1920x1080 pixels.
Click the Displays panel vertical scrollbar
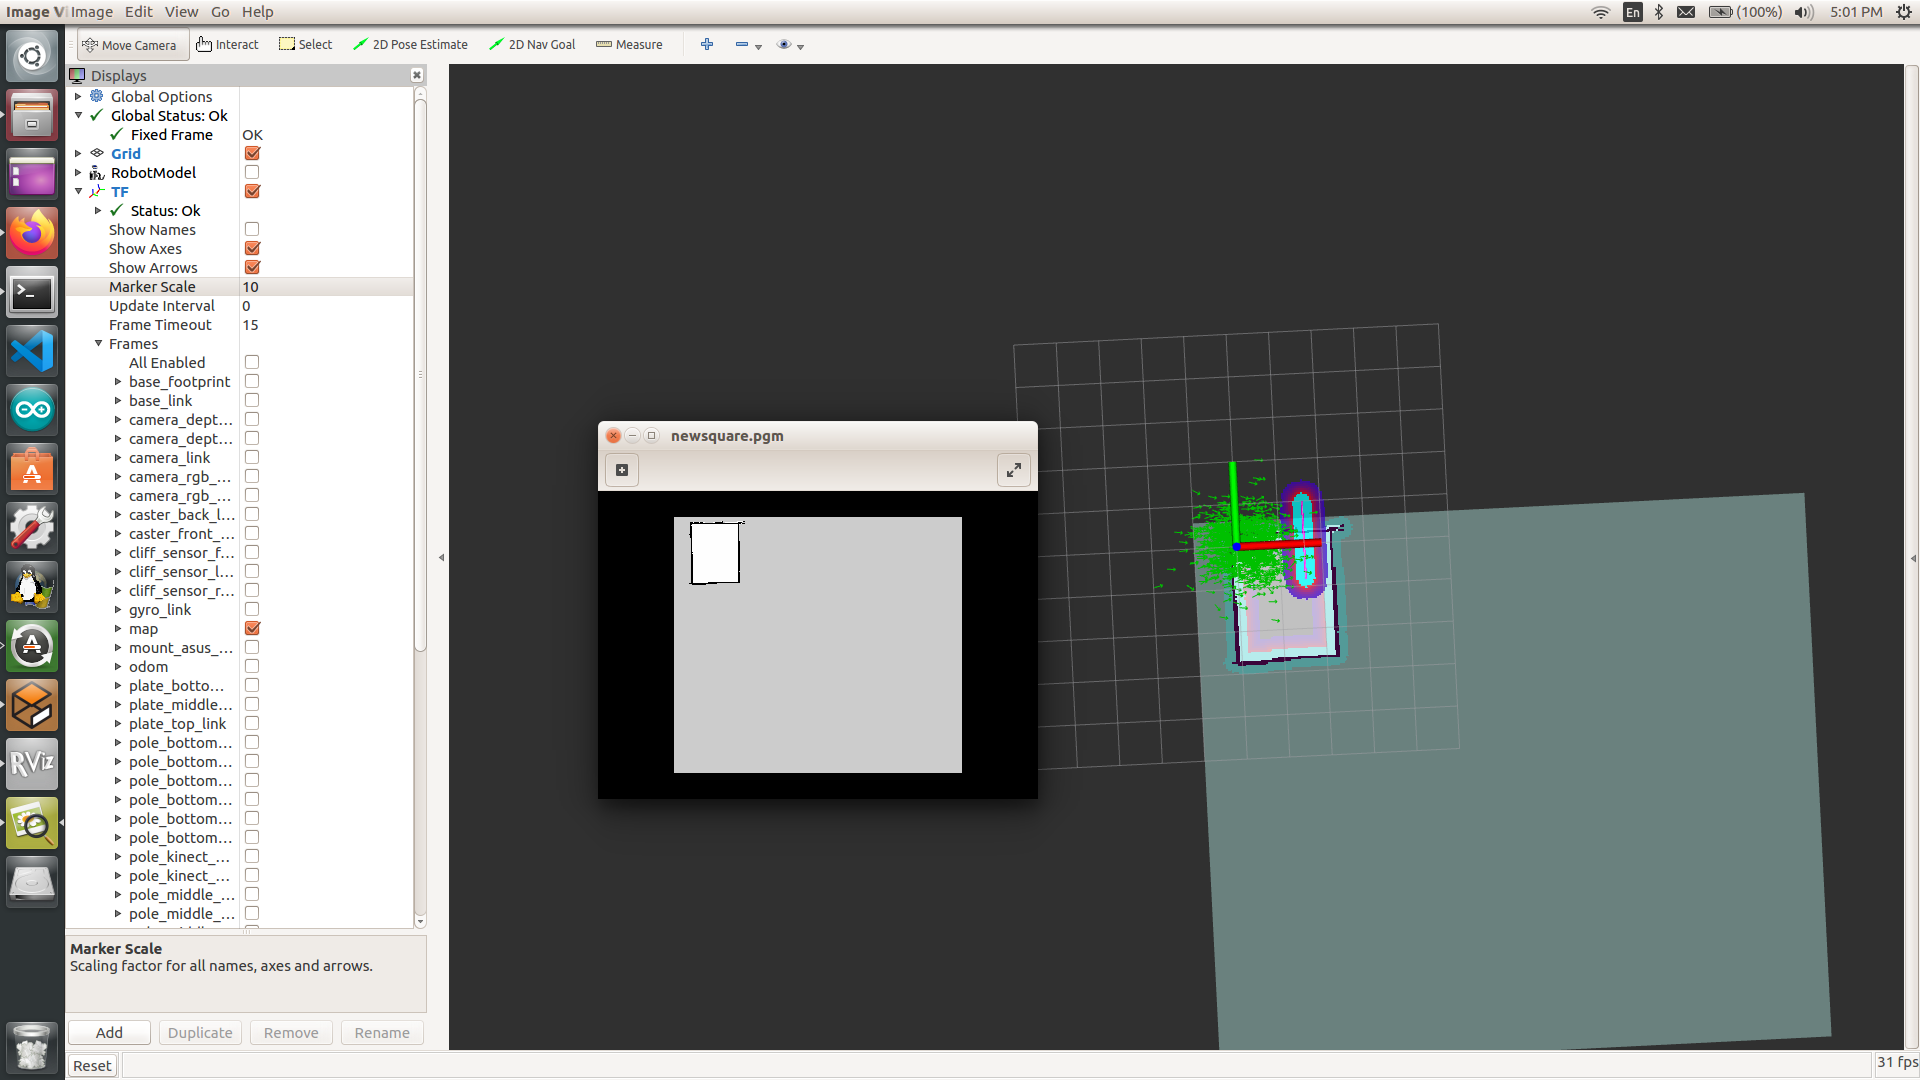tap(420, 377)
